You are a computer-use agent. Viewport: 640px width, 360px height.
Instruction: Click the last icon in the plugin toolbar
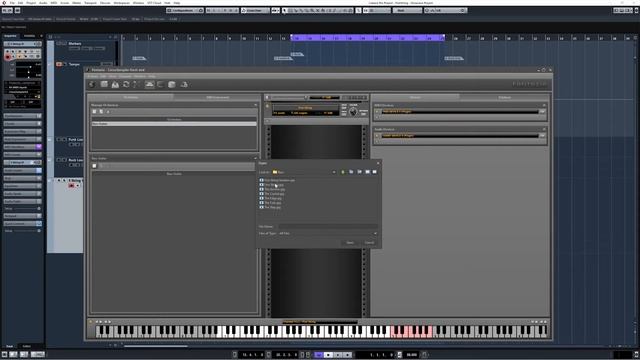point(184,84)
